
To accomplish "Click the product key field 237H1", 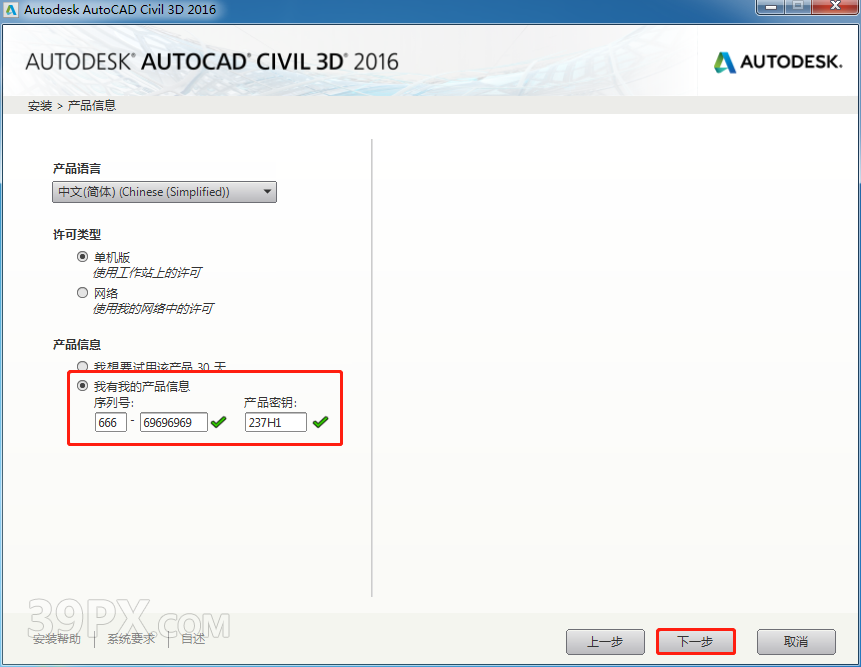I will coord(276,422).
